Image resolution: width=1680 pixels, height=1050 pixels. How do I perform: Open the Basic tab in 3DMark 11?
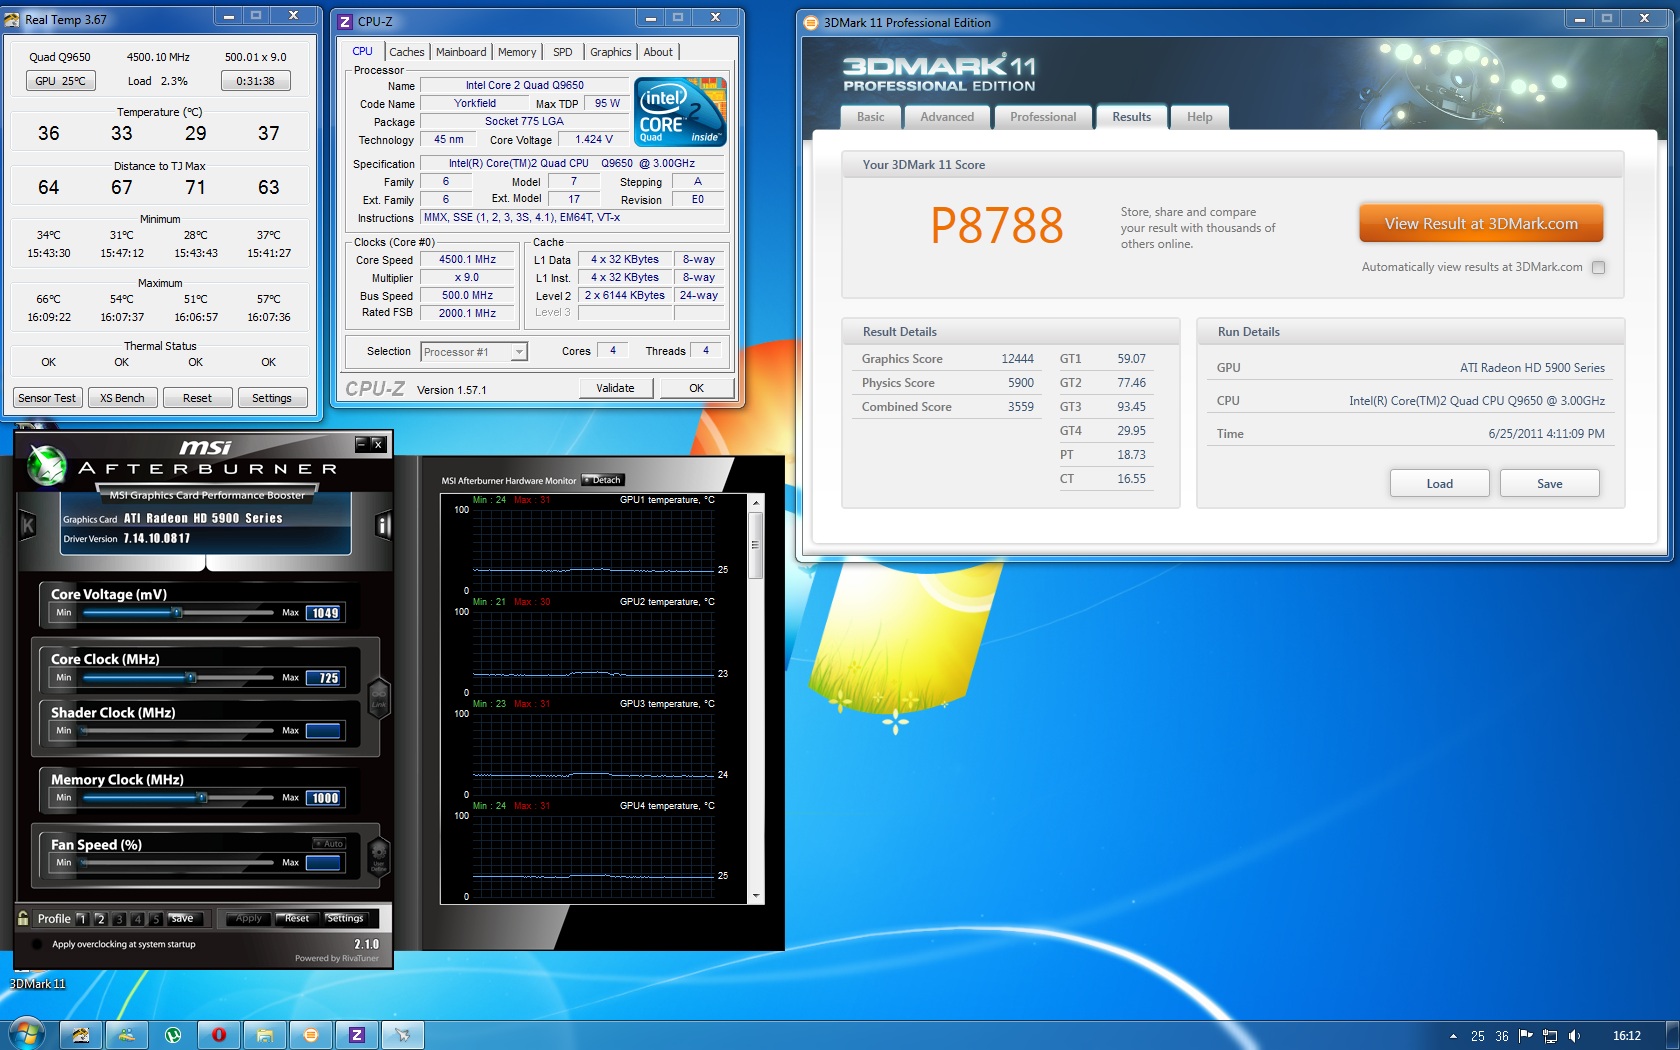[x=871, y=117]
